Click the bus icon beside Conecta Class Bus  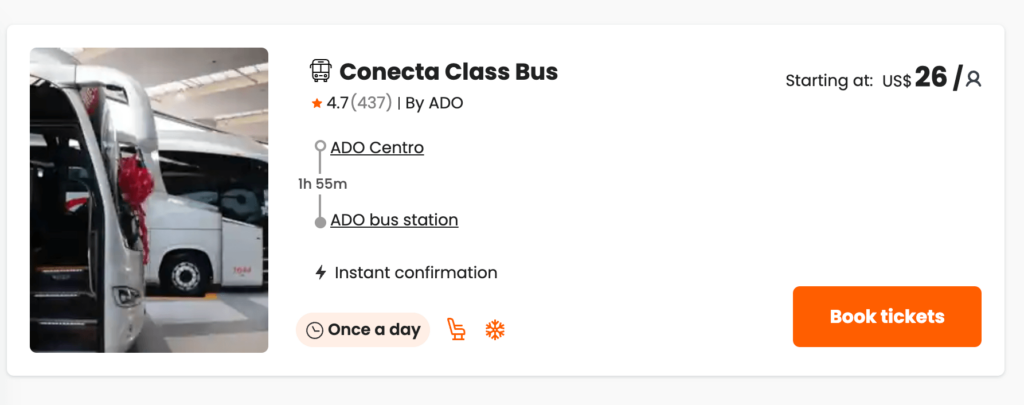[320, 71]
